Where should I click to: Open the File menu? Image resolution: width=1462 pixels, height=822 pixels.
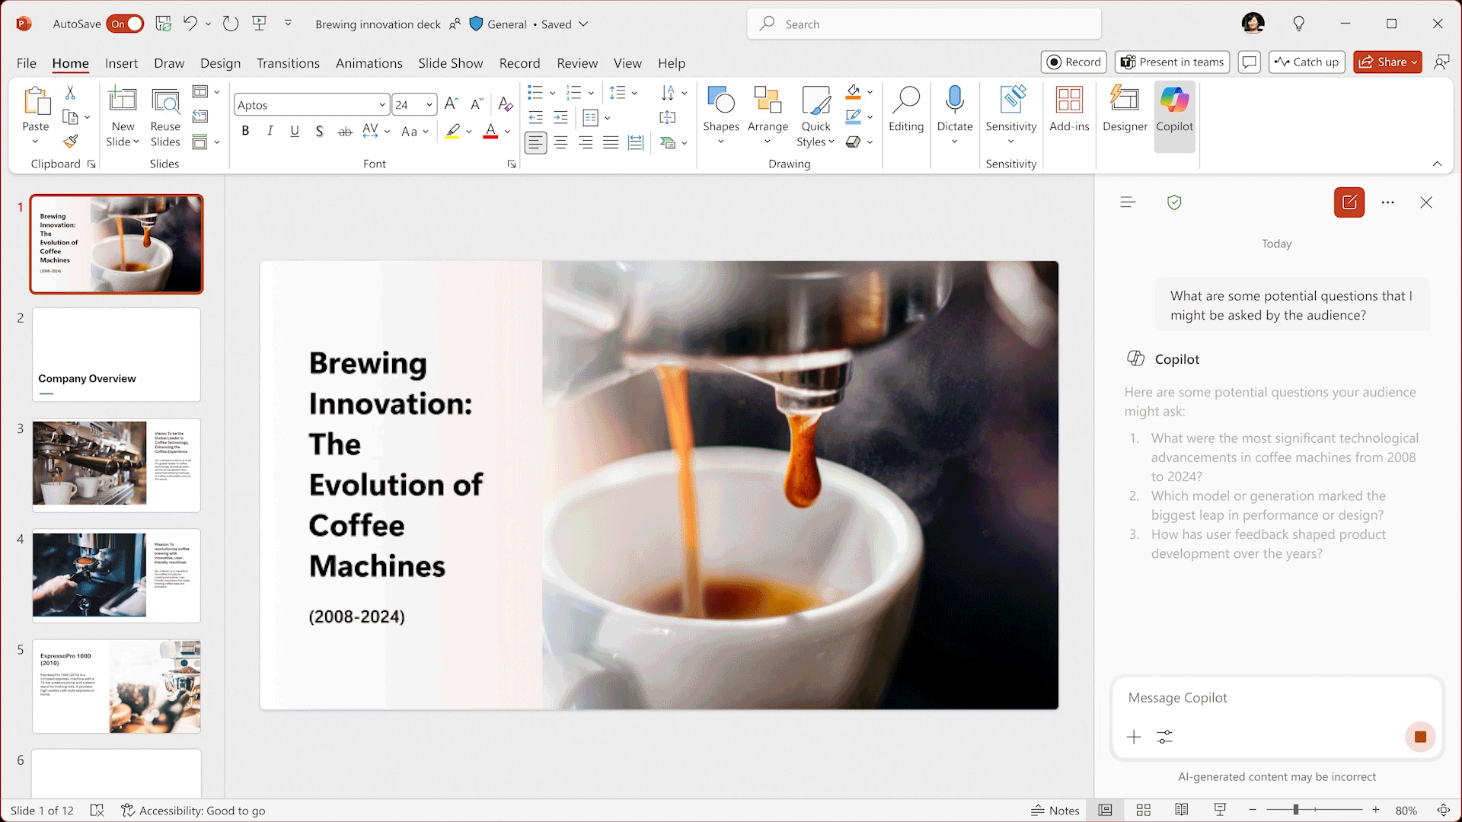click(x=26, y=63)
